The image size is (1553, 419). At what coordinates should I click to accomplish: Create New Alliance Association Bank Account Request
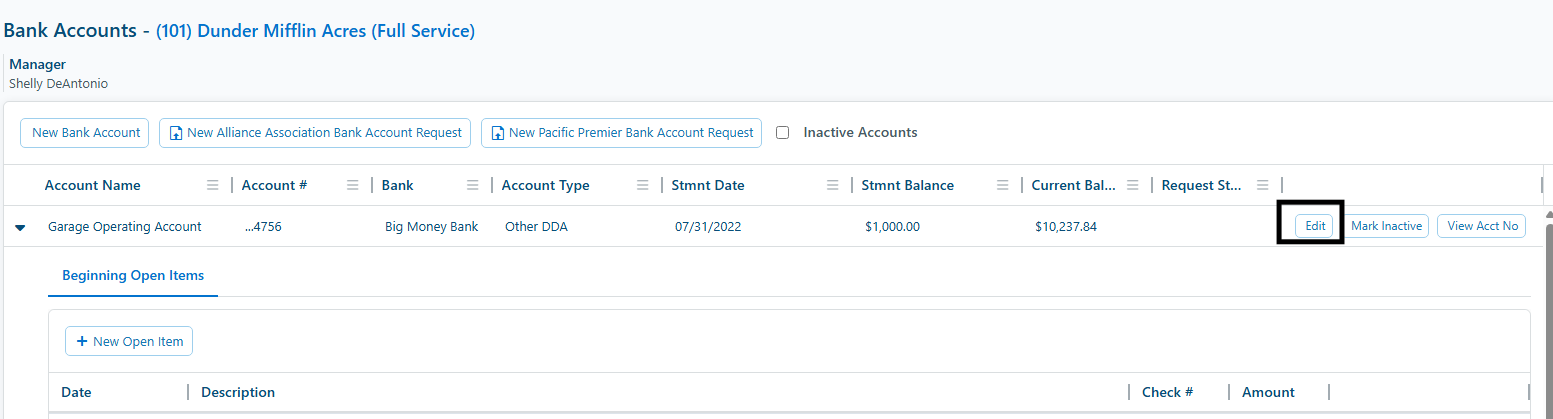[x=315, y=132]
